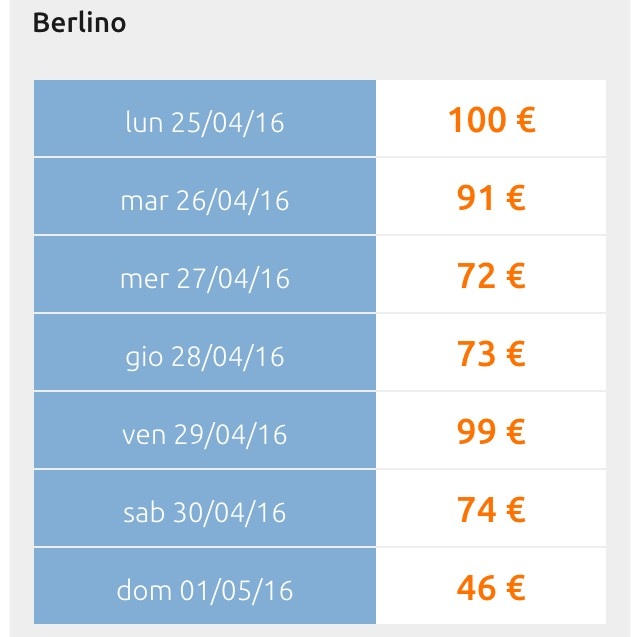Choose the mer 27/04/16 date cell

tap(205, 278)
